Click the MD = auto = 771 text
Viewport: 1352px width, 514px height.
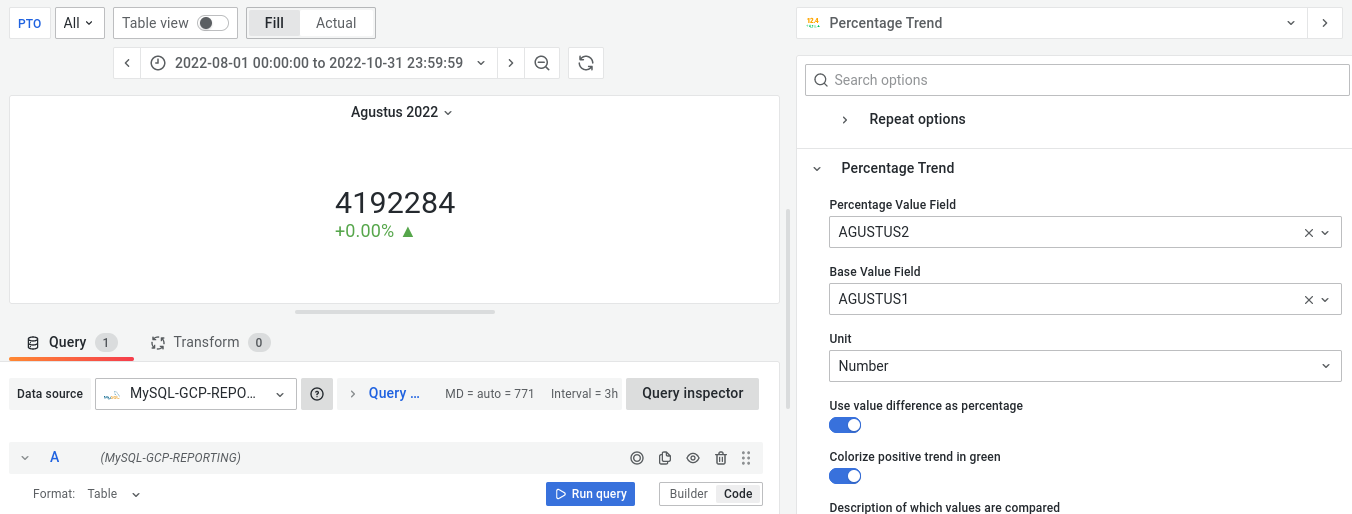490,394
